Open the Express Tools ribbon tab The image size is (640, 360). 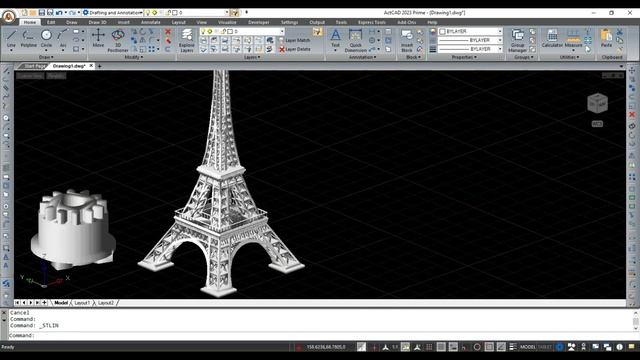(x=372, y=22)
